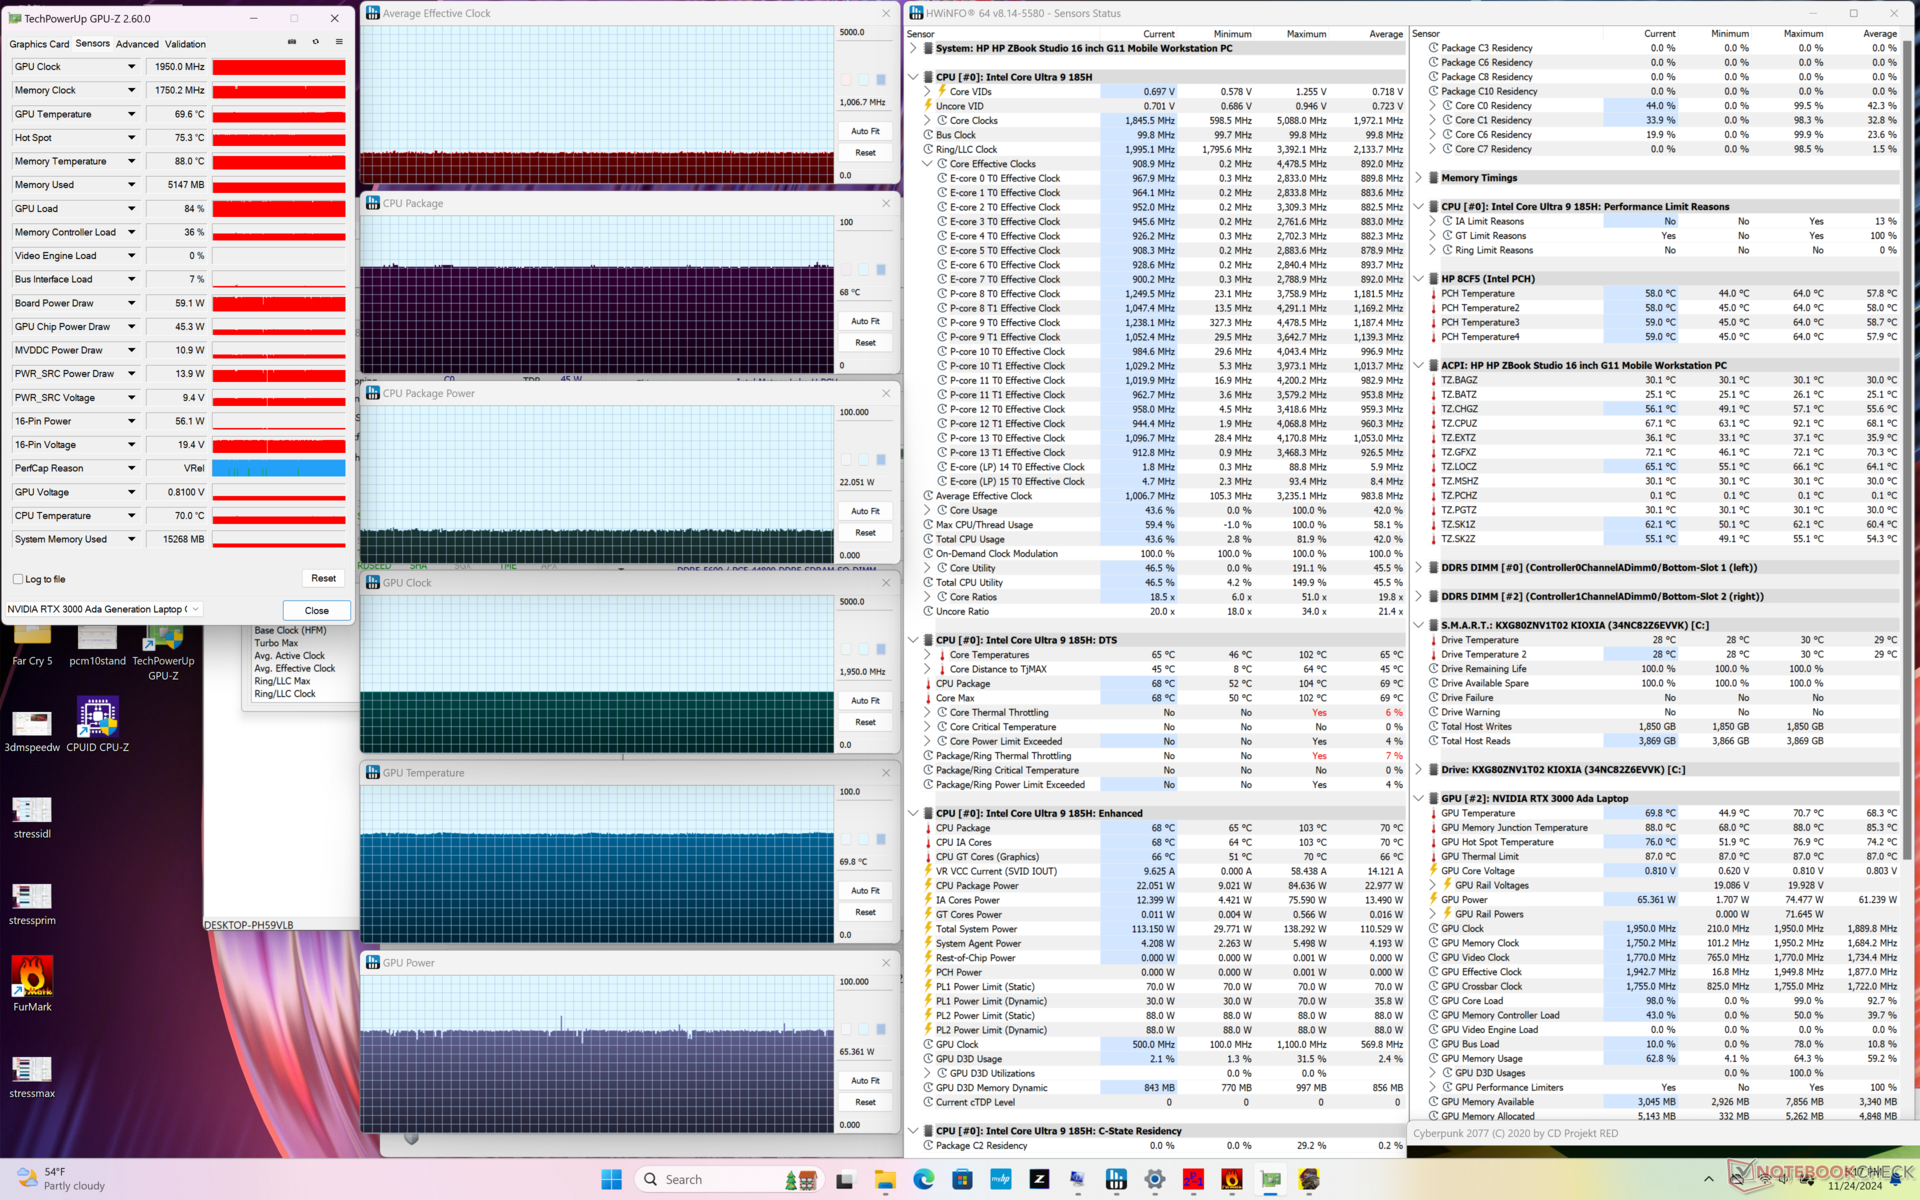The height and width of the screenshot is (1200, 1920).
Task: Click the blue color swatch in the Average Effective Clock graph
Action: tap(881, 79)
